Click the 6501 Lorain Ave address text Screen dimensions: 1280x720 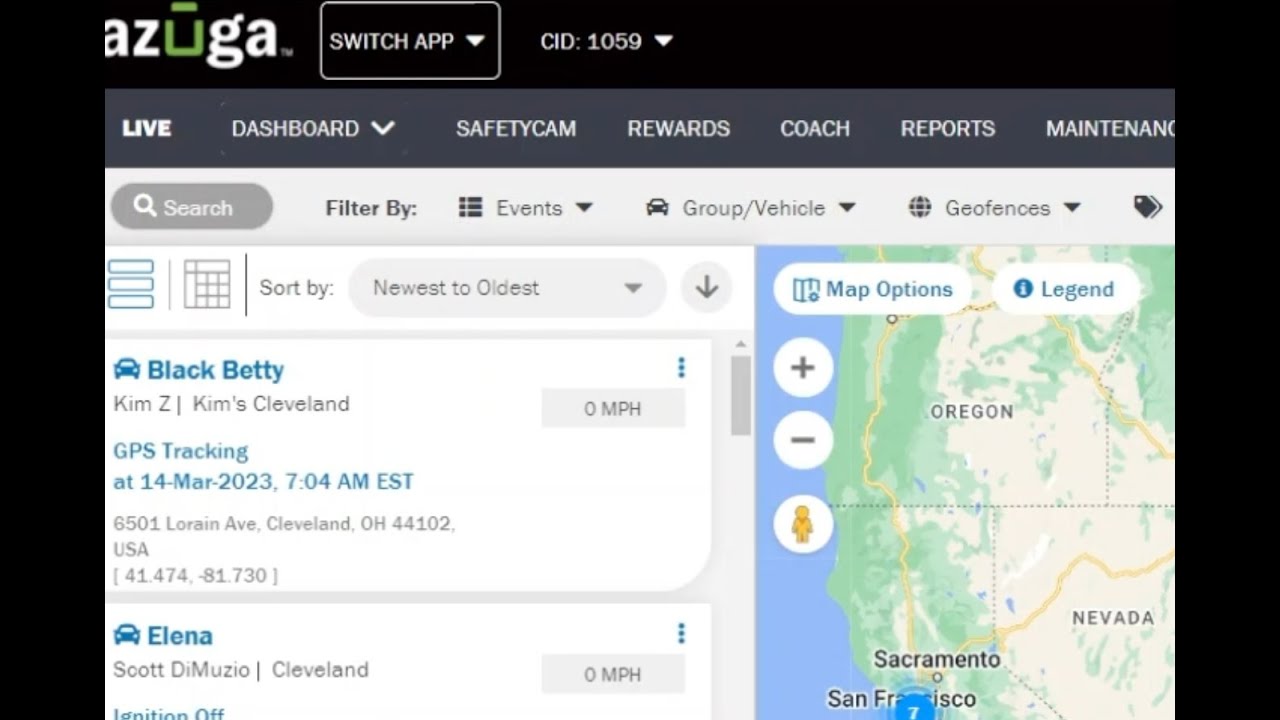(x=284, y=536)
